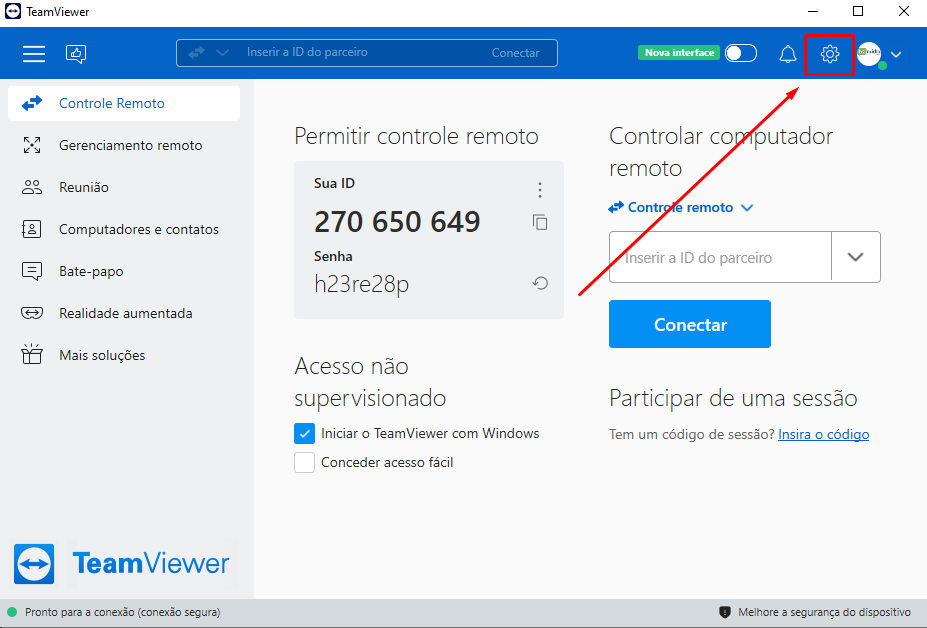This screenshot has height=628, width=927.
Task: Select the Controle Remoto tab
Action: point(124,103)
